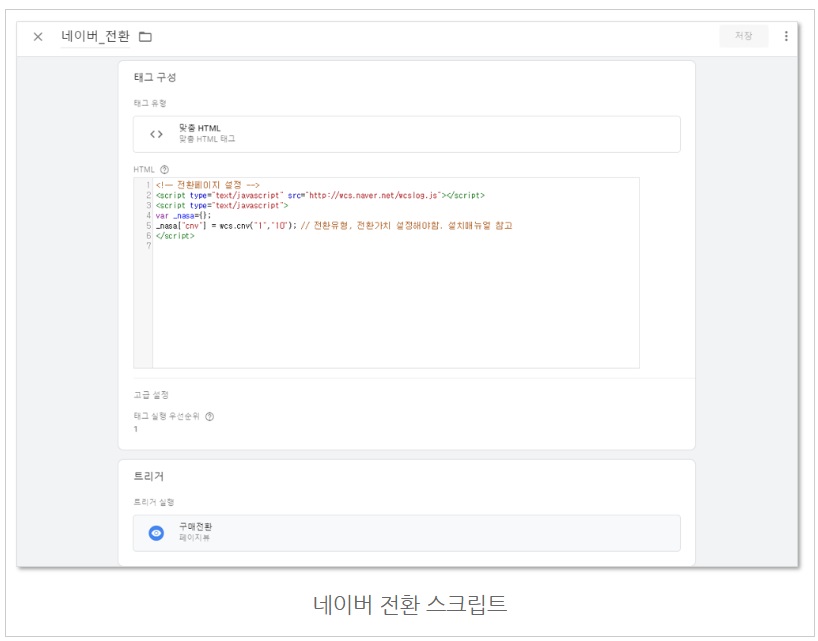Click the tag firing priority value 1

pos(136,429)
